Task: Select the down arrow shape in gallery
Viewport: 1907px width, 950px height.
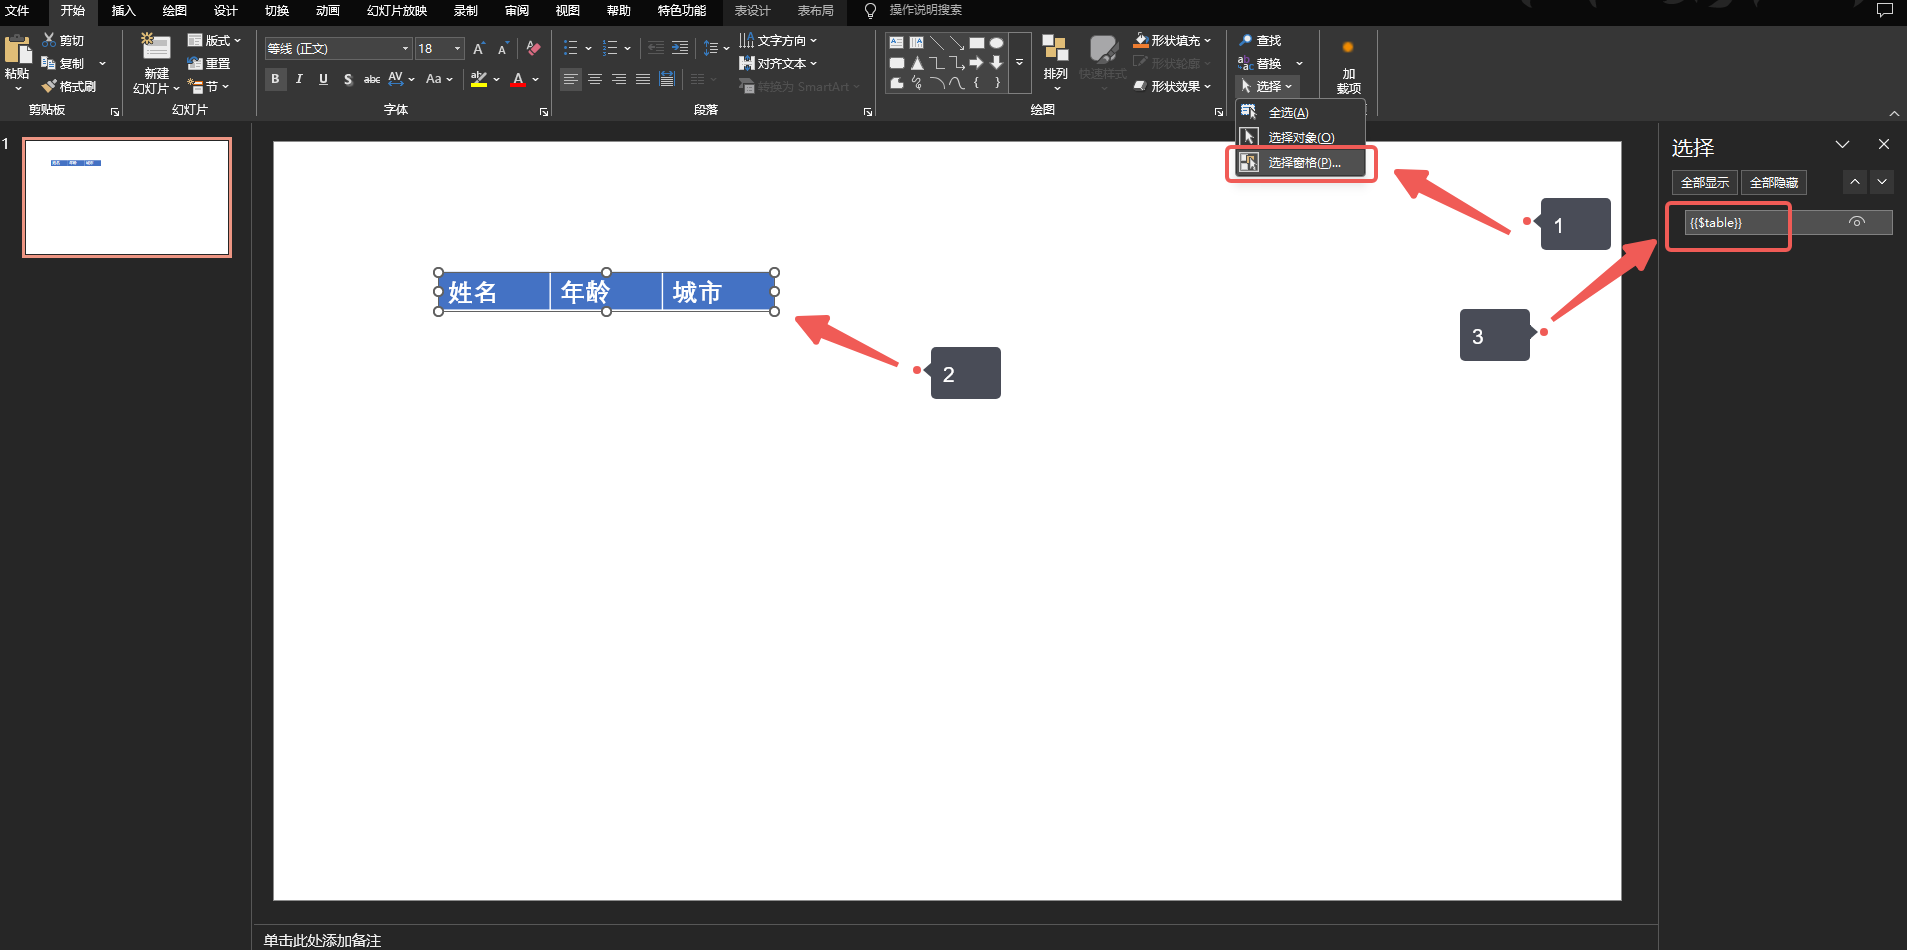Action: 996,62
